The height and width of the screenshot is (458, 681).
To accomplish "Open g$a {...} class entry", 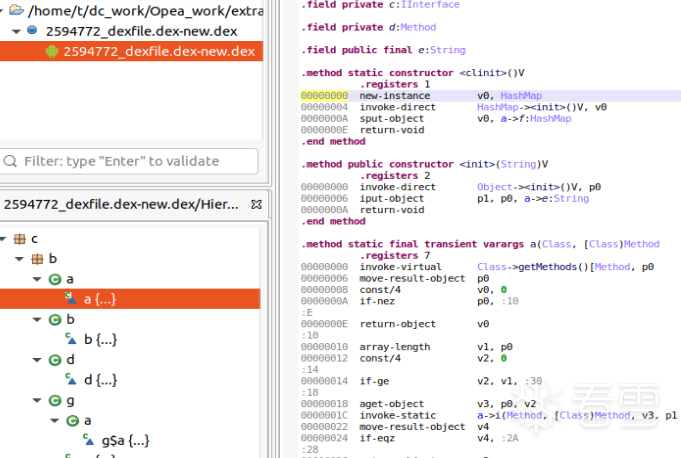I will click(x=126, y=441).
